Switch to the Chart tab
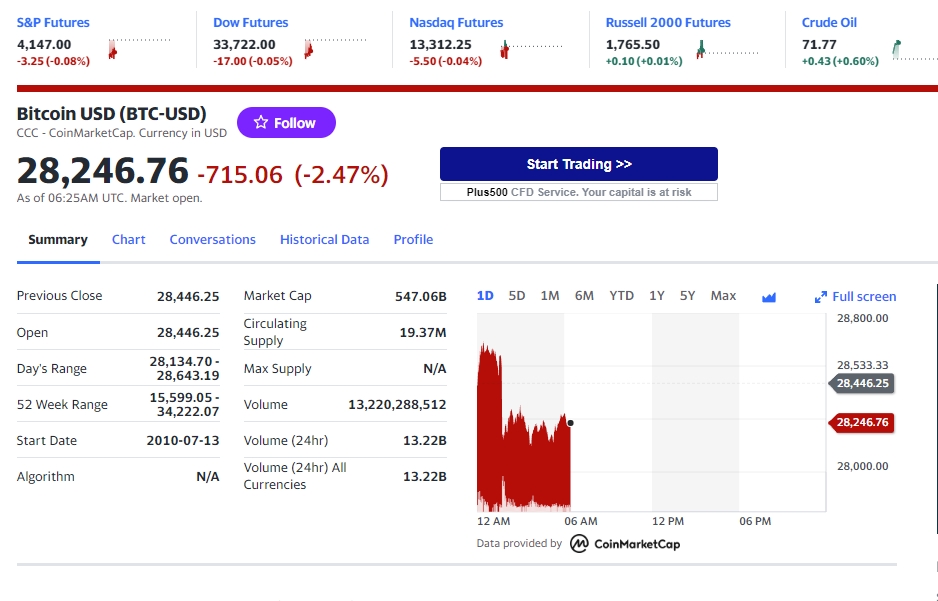This screenshot has height=601, width=938. (x=129, y=239)
